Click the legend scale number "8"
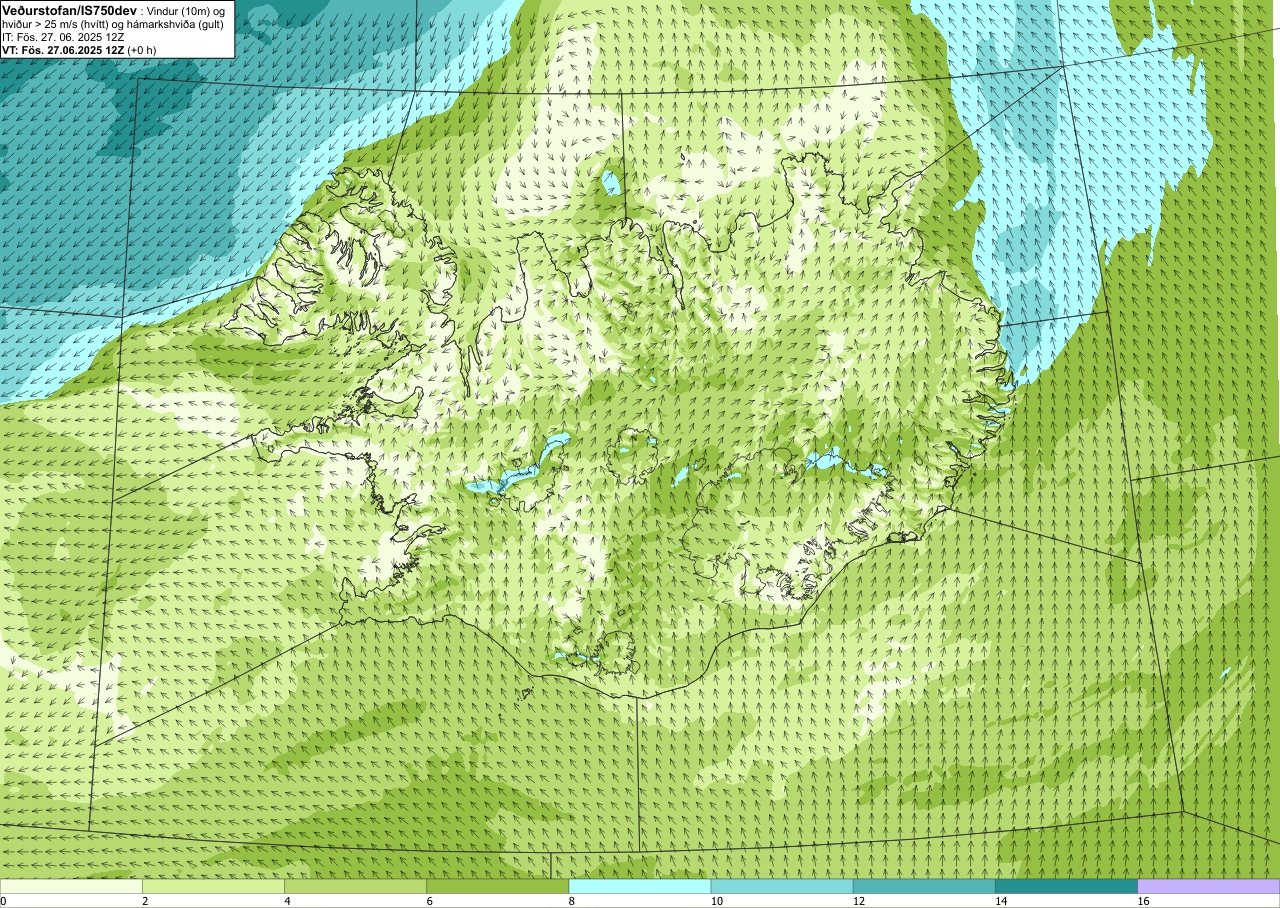This screenshot has width=1280, height=908. (572, 901)
